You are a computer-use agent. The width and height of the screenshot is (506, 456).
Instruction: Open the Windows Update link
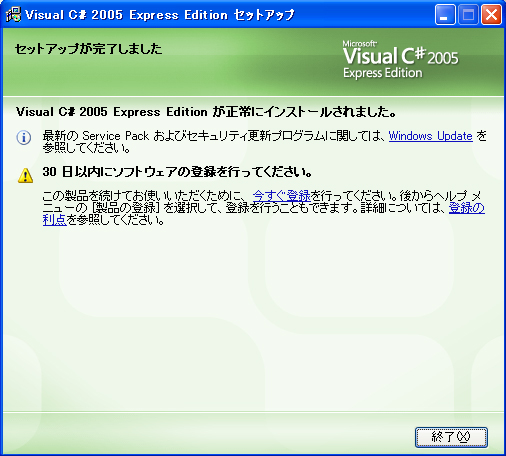(x=431, y=136)
